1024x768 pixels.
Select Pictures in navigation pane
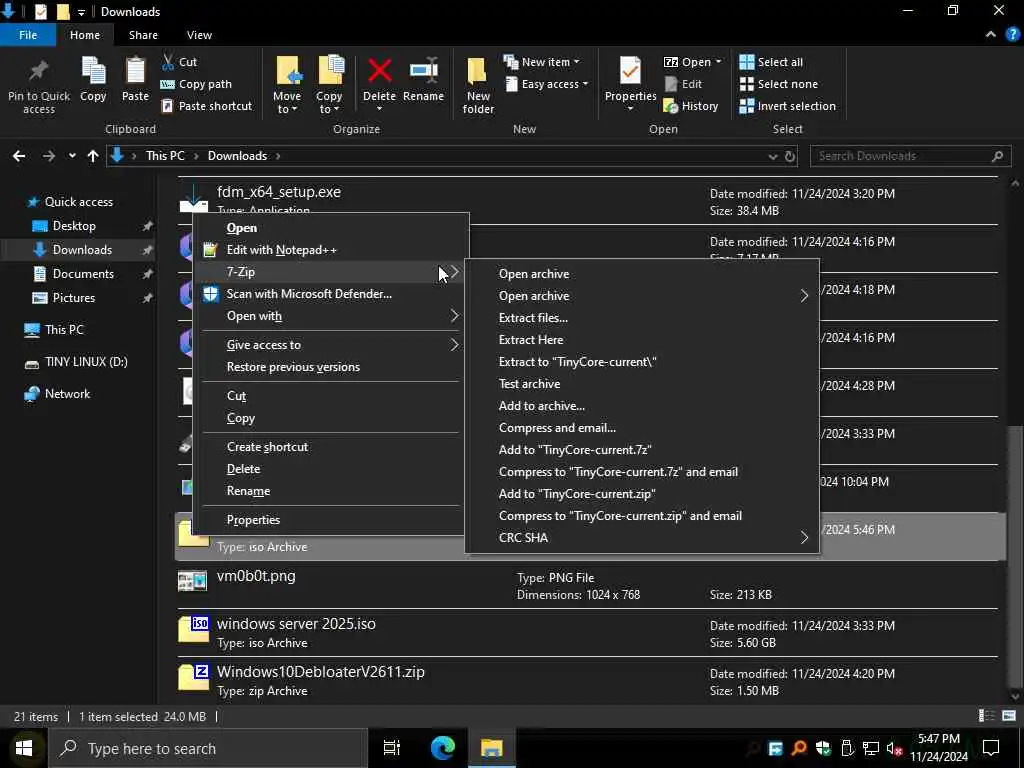(x=73, y=298)
